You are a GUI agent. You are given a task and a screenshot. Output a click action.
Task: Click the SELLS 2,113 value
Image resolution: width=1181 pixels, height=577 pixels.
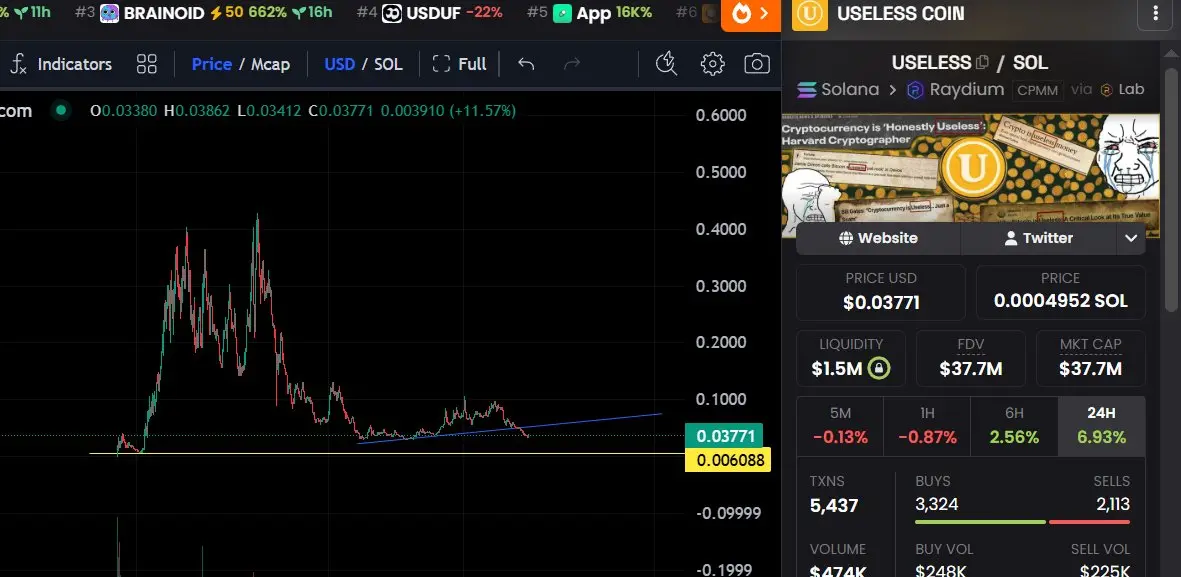pos(1113,504)
